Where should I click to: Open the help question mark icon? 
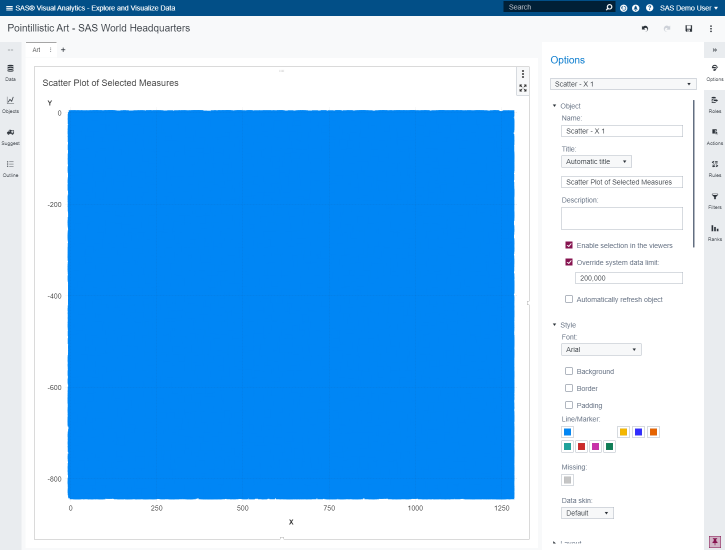tap(649, 8)
